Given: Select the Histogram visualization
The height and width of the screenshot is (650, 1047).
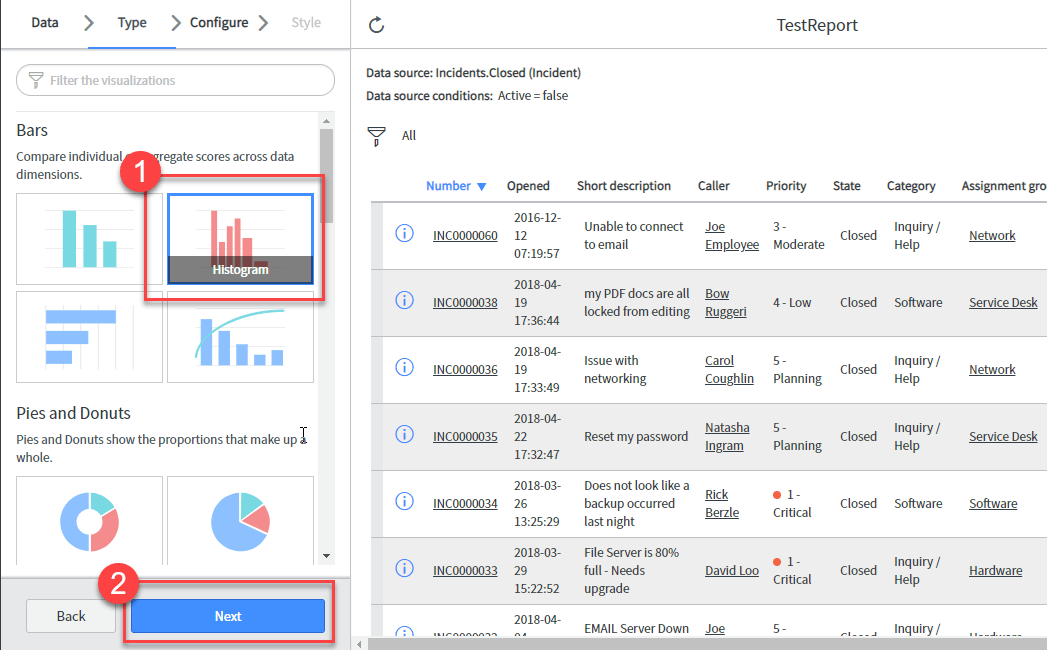Looking at the screenshot, I should [240, 239].
